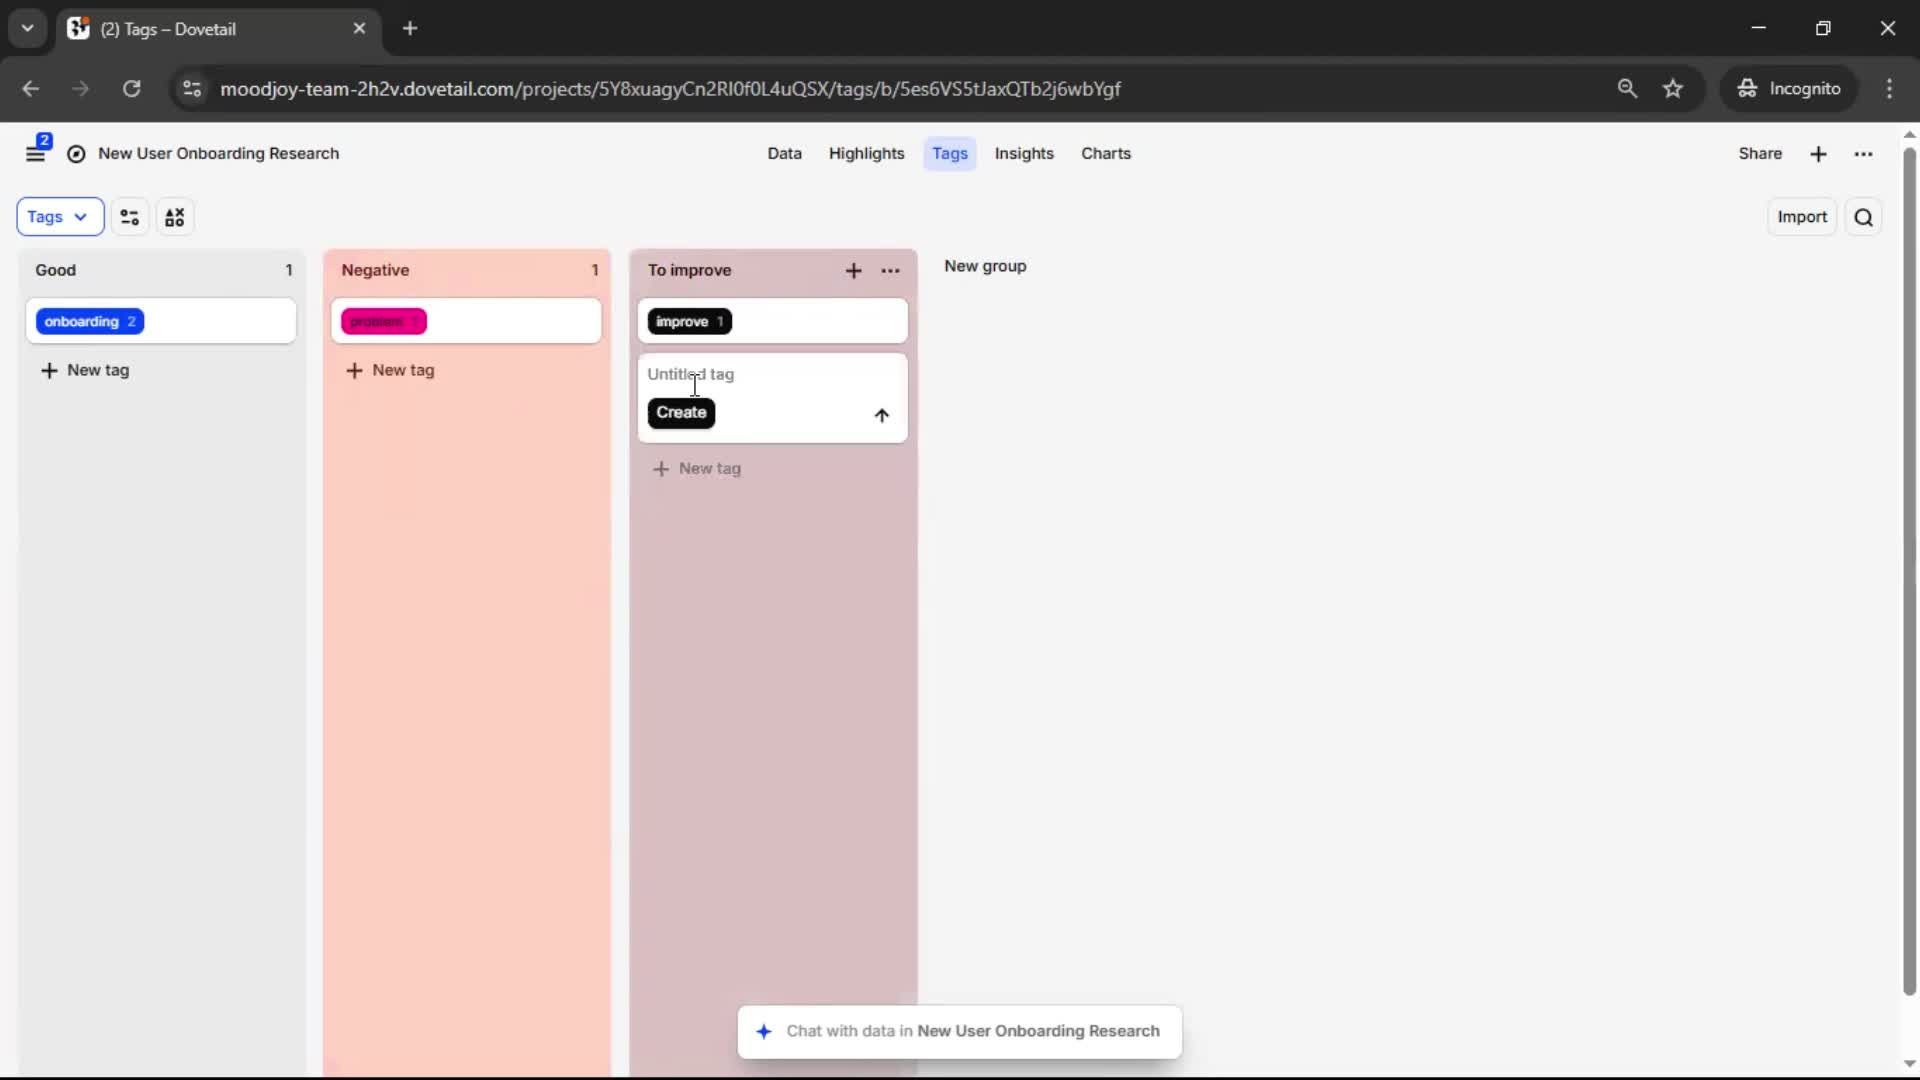Click the Create tag button
Viewport: 1920px width, 1080px height.
click(681, 413)
